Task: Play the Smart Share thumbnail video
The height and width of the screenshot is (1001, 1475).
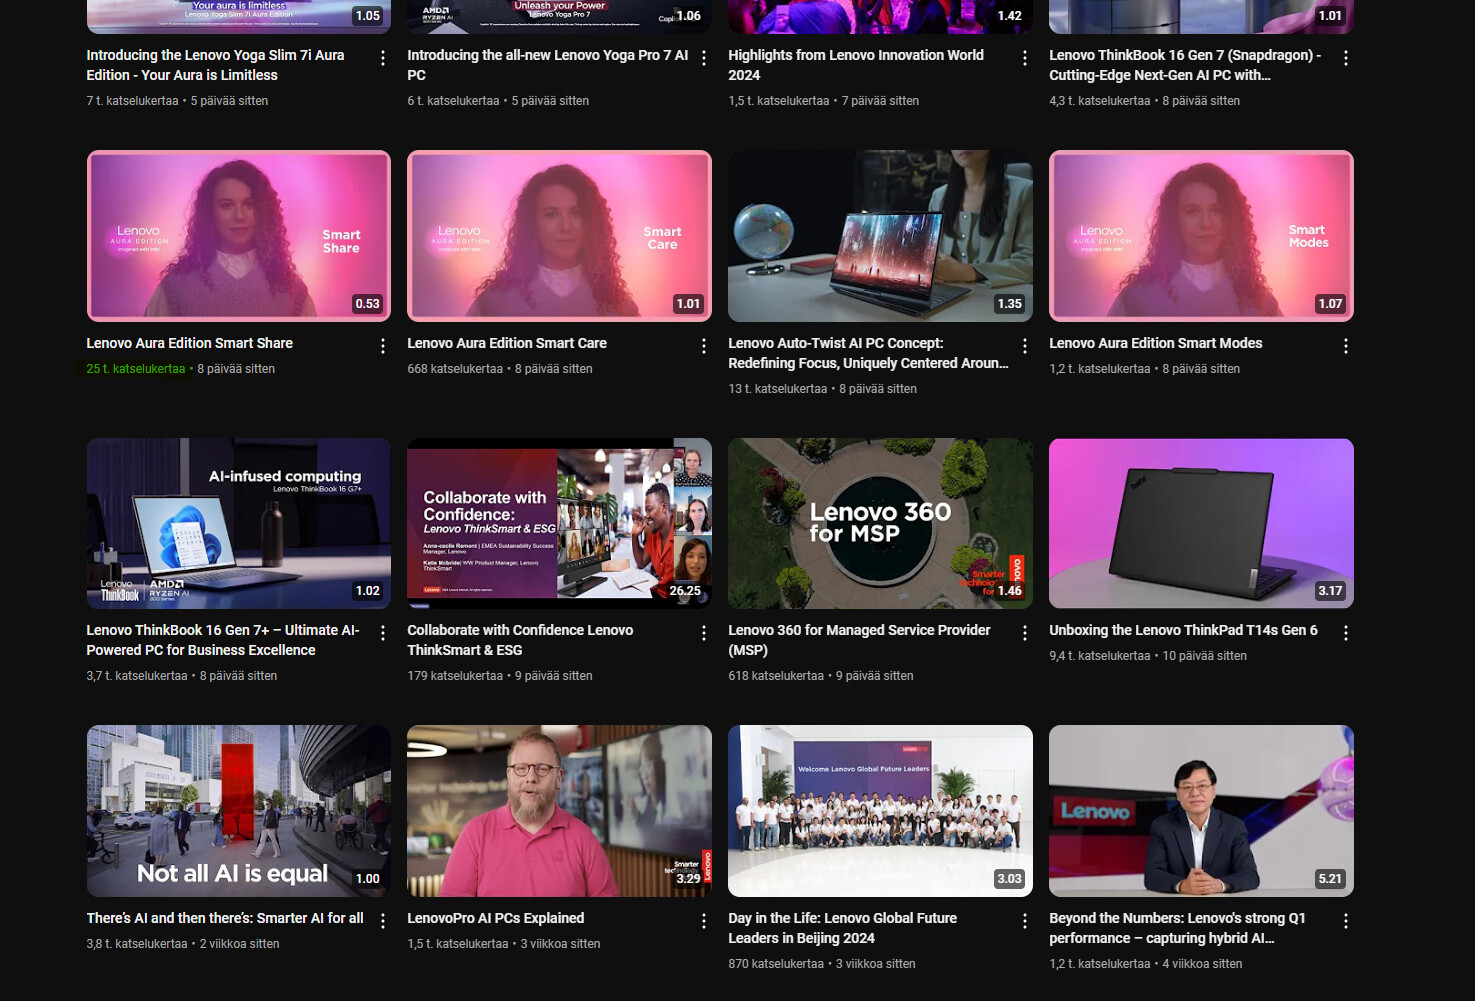Action: (x=239, y=236)
